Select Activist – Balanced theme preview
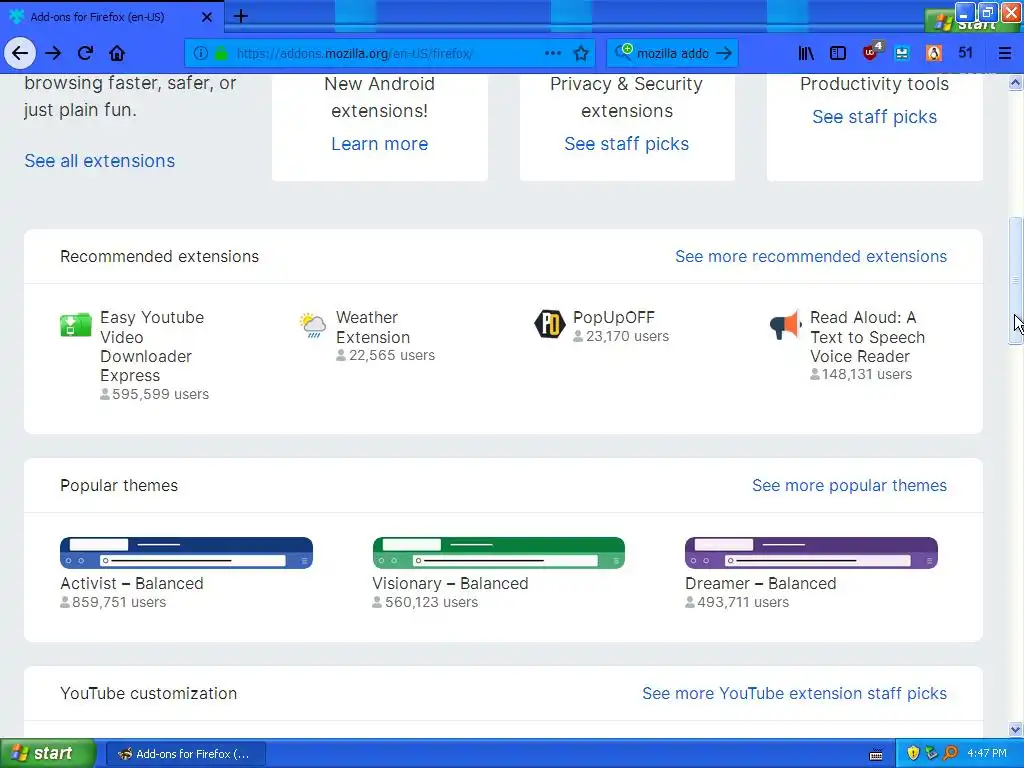This screenshot has width=1024, height=768. click(x=186, y=552)
